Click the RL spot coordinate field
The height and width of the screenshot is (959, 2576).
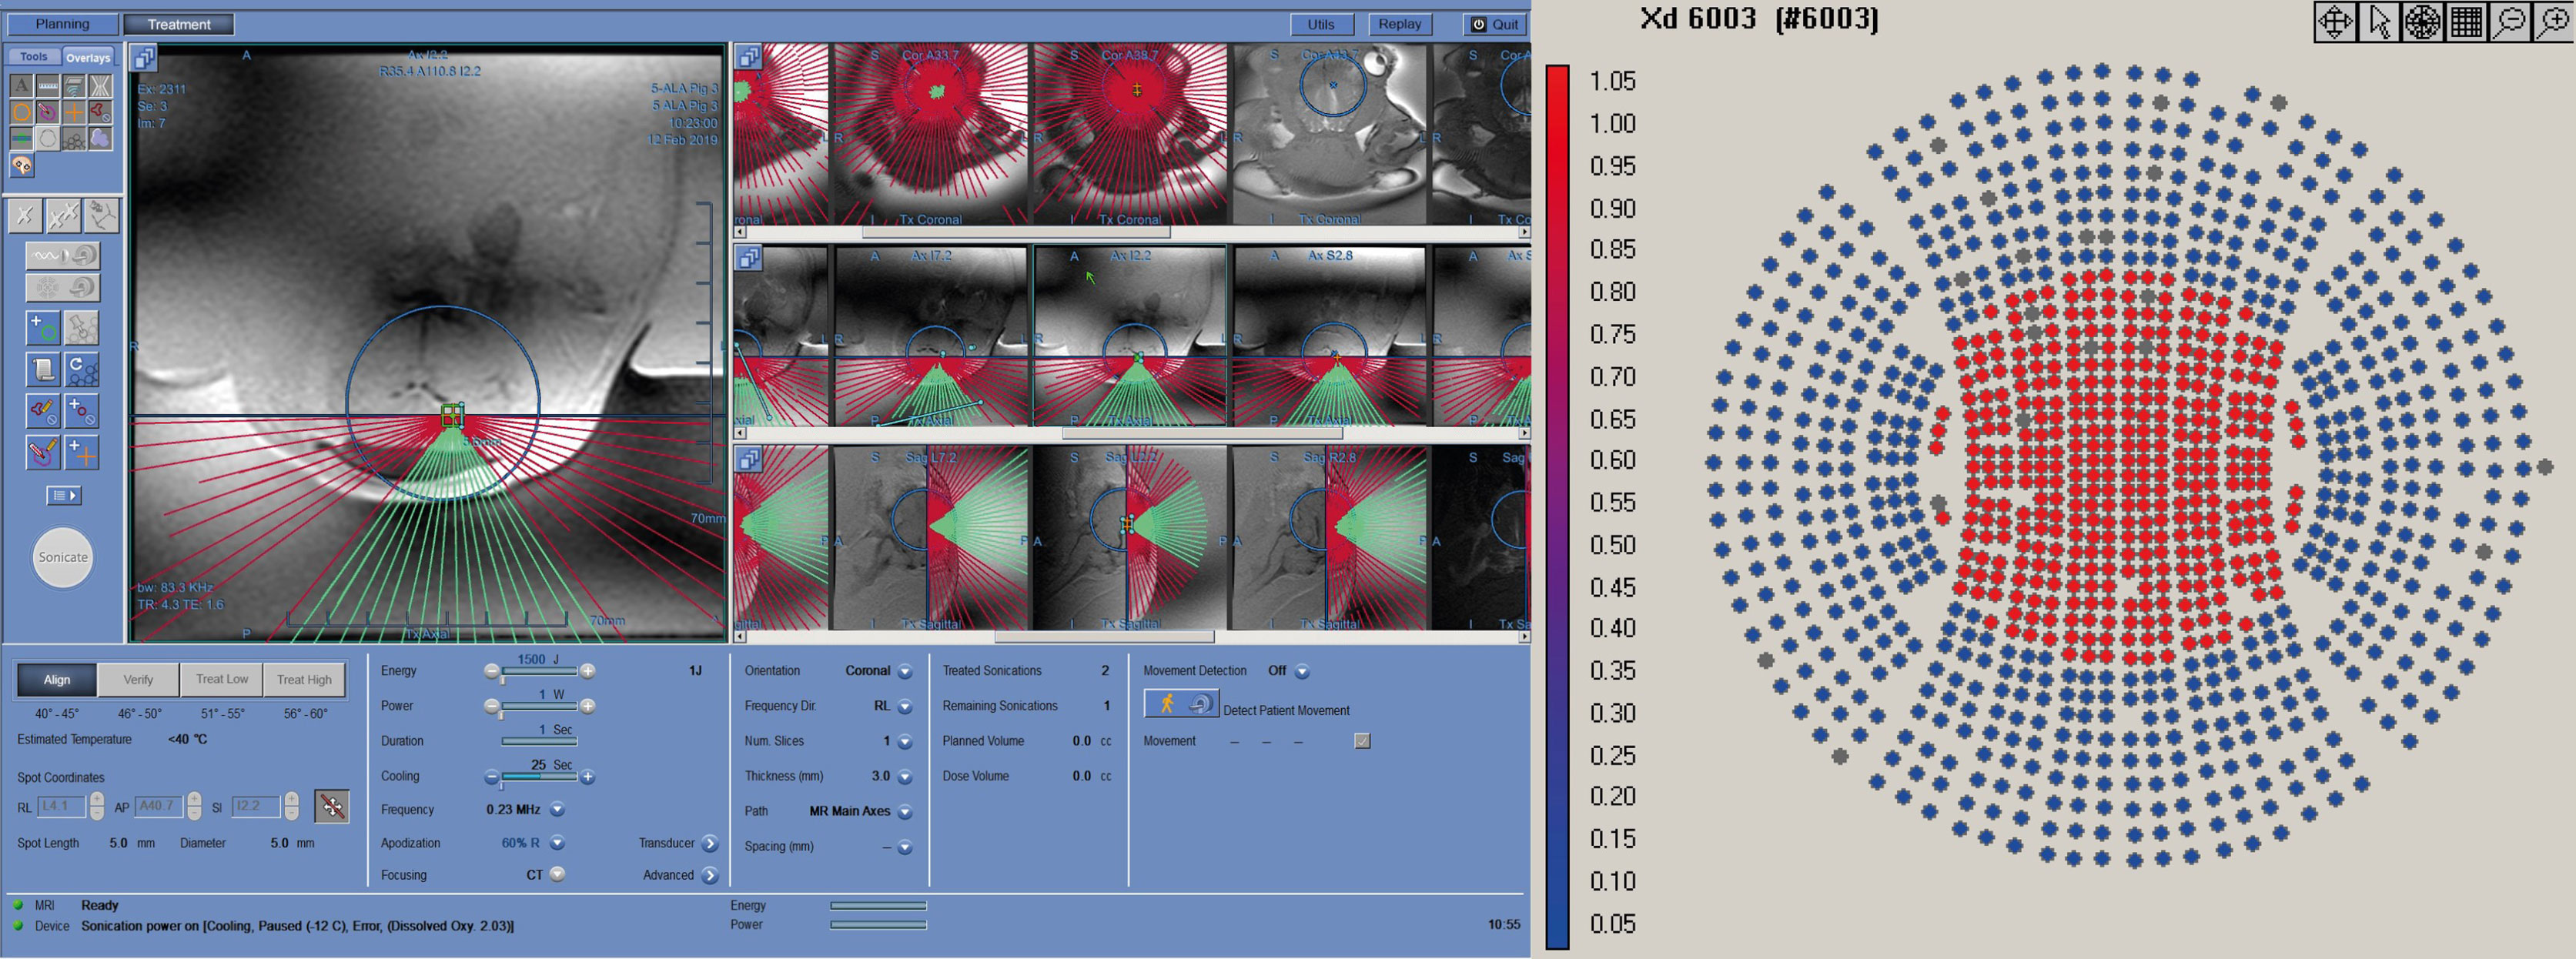tap(61, 806)
